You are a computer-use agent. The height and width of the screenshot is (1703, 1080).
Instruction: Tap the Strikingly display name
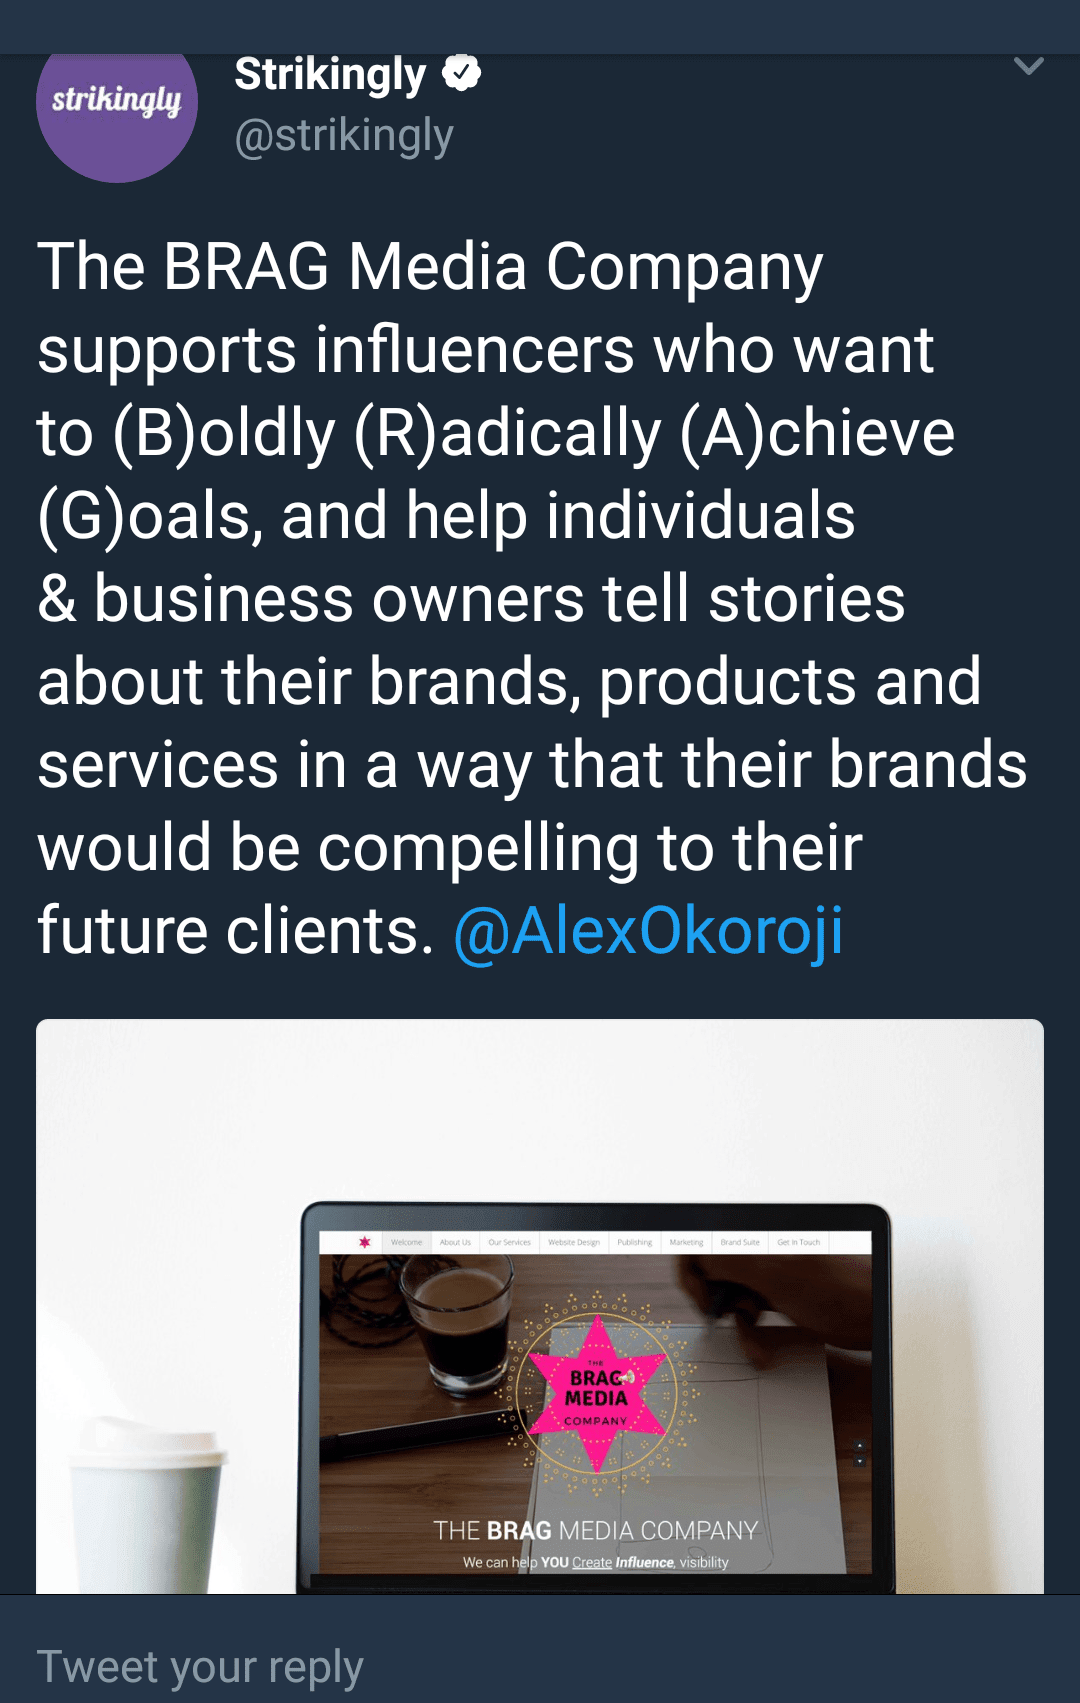click(330, 74)
